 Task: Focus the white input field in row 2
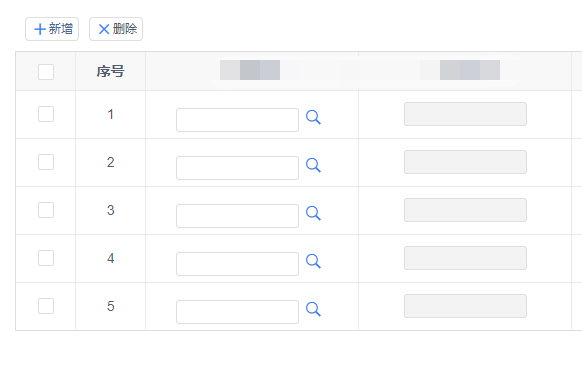point(238,168)
